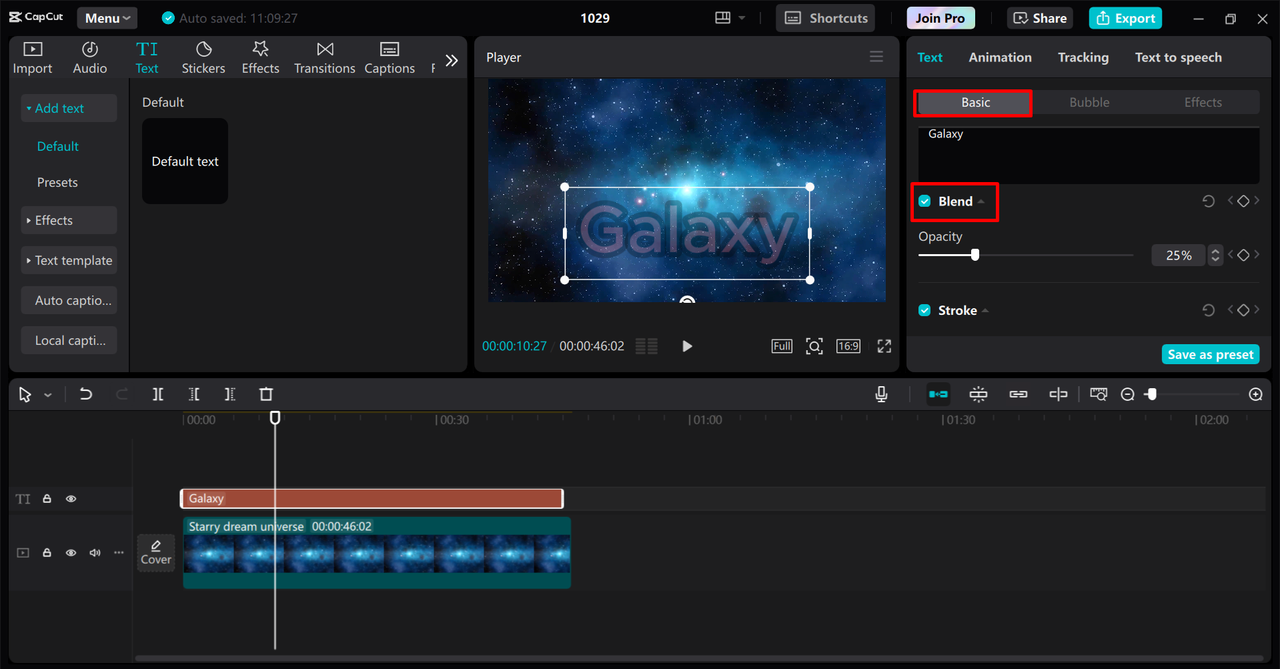Open the Stickers panel in the top toolbar
Viewport: 1280px width, 669px height.
(x=203, y=58)
